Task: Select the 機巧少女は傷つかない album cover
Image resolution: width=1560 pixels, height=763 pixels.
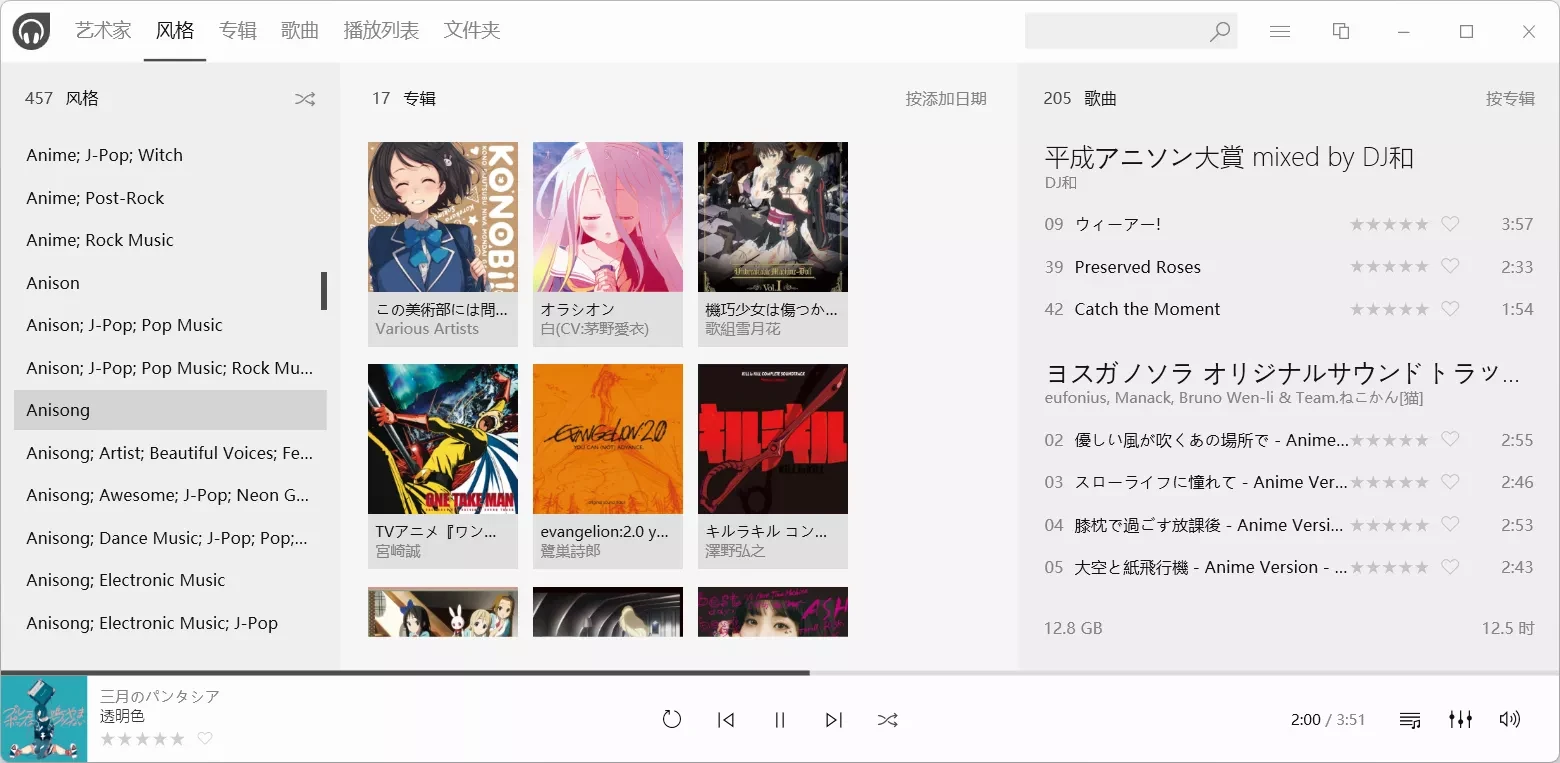Action: click(773, 217)
